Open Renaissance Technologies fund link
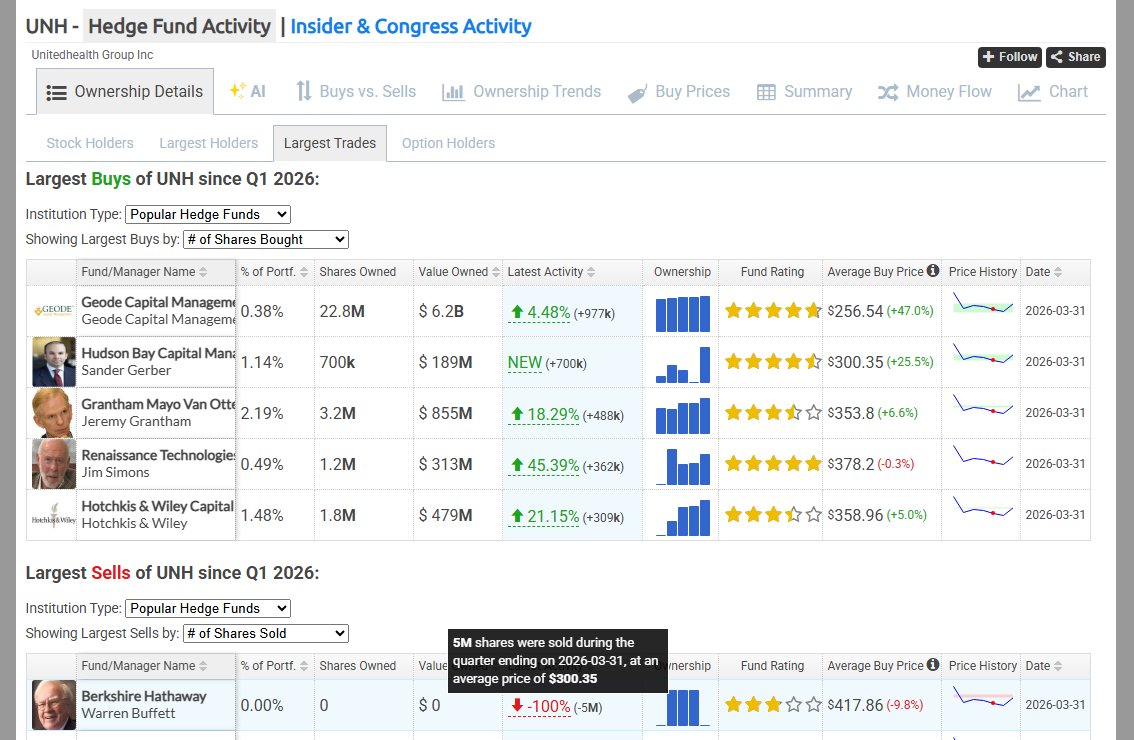The height and width of the screenshot is (740, 1134). pyautogui.click(x=158, y=456)
